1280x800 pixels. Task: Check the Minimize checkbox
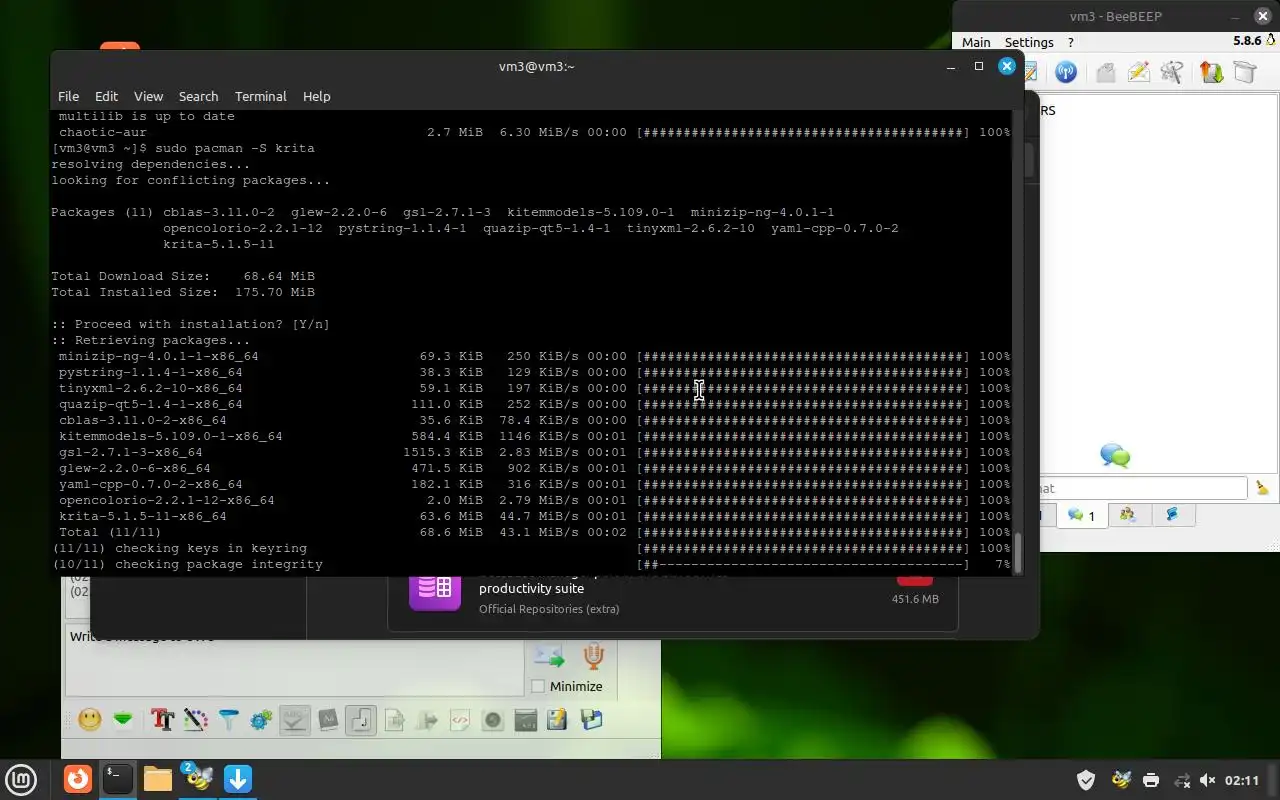538,686
